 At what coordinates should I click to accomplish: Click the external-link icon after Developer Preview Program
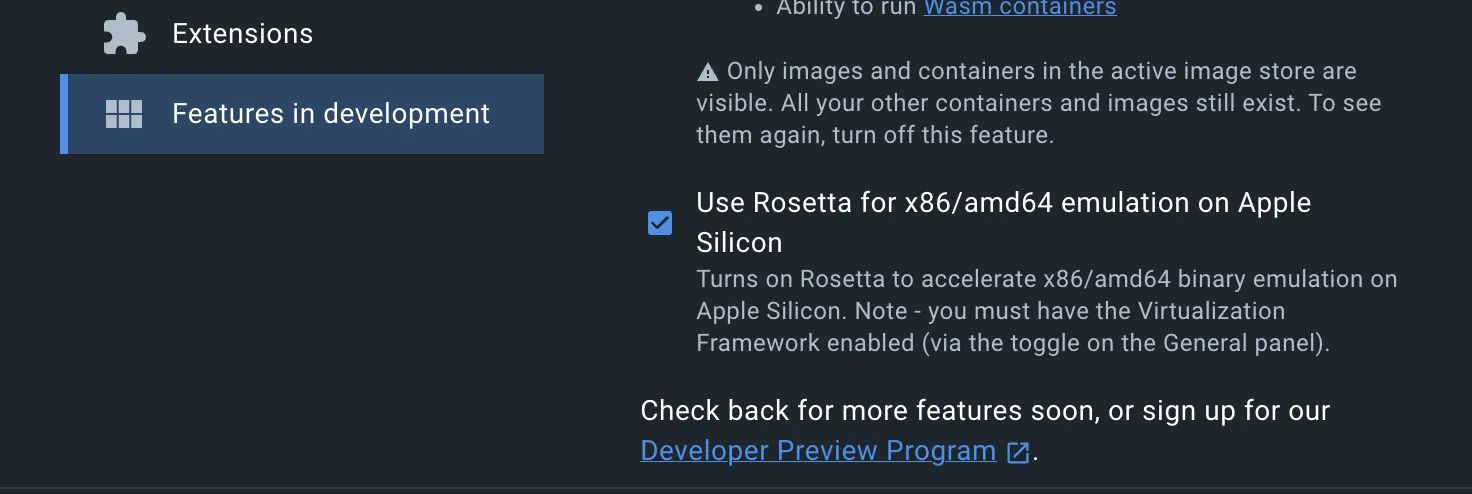pyautogui.click(x=1017, y=452)
